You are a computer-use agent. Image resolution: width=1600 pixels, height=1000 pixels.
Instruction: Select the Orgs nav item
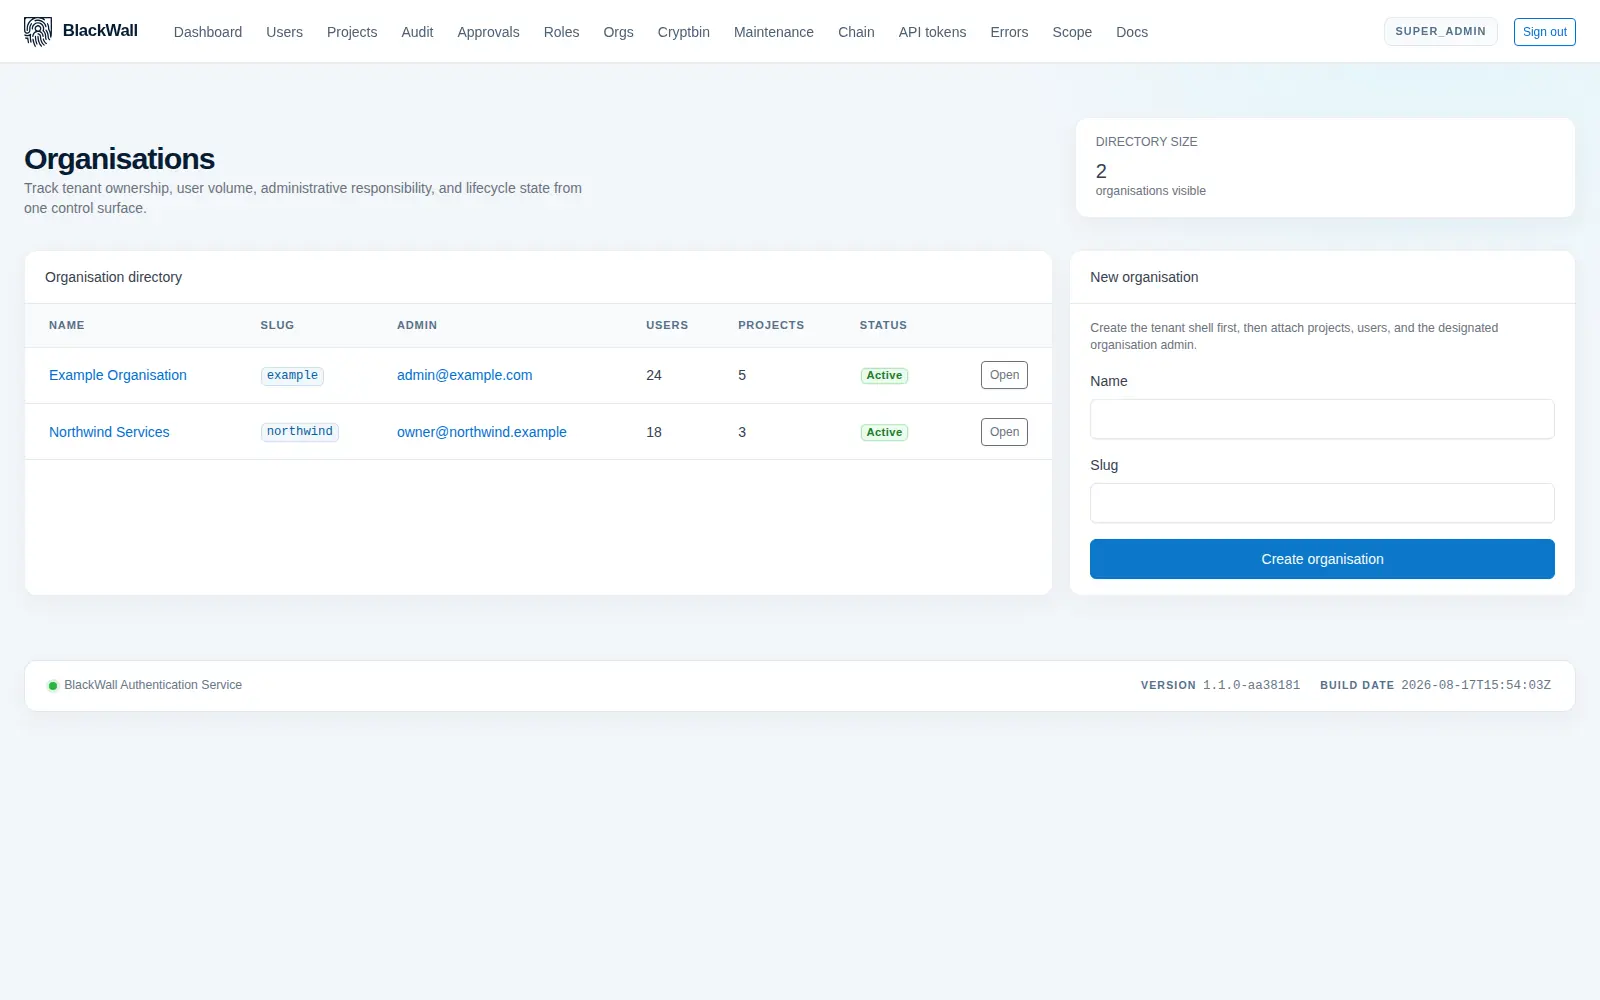click(618, 32)
